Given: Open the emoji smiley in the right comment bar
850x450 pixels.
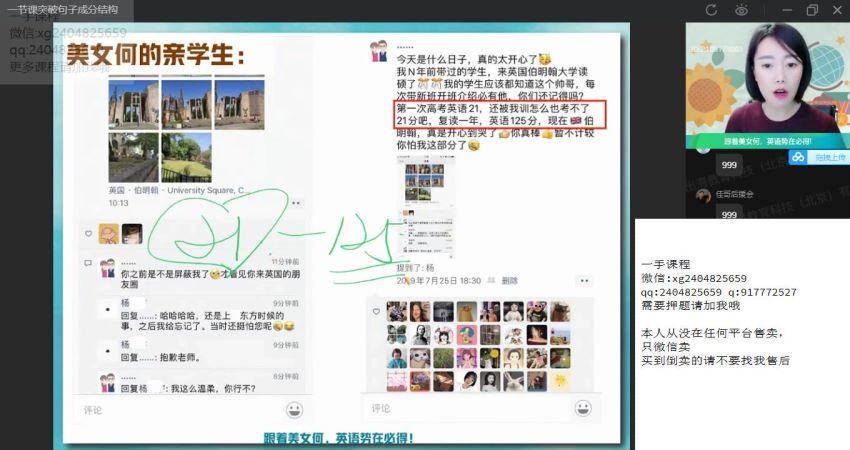Looking at the screenshot, I should click(583, 408).
